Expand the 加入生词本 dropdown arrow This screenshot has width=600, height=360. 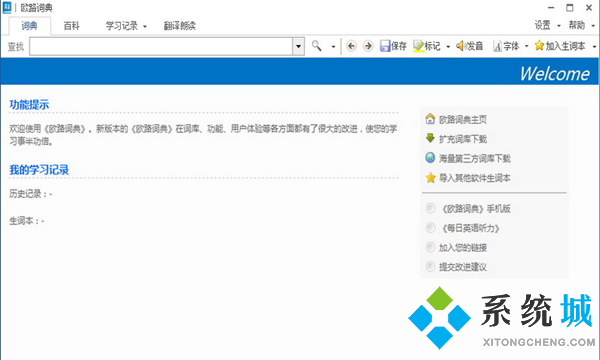pyautogui.click(x=594, y=46)
